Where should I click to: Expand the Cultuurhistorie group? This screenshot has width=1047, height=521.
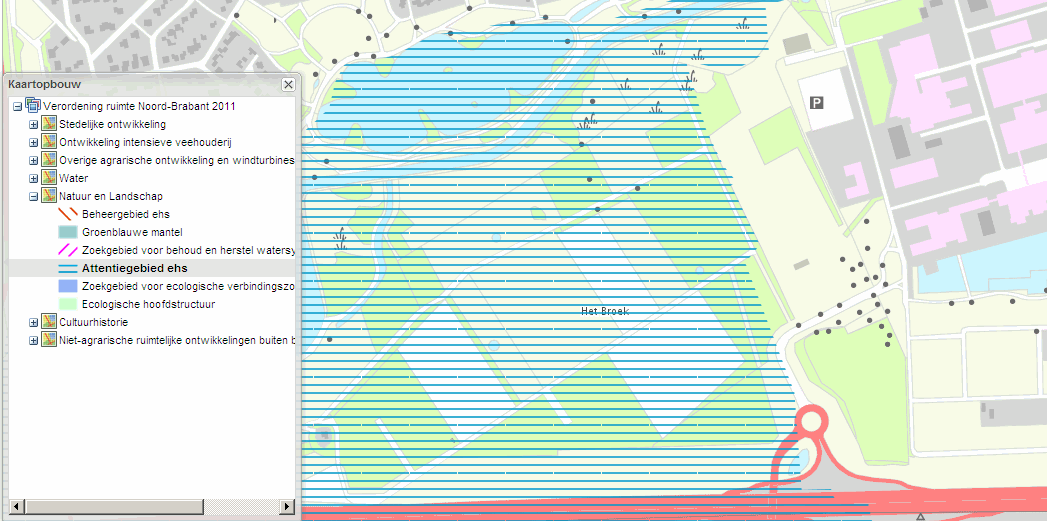(33, 323)
